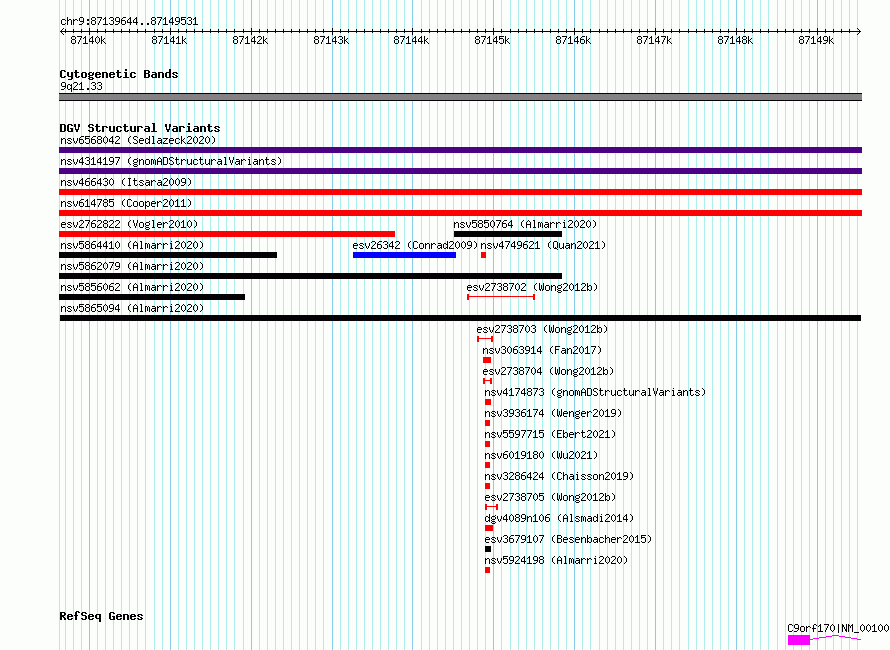Open dgv4089n106 (Alsmadi2014) label
The width and height of the screenshot is (890, 650).
coord(559,518)
